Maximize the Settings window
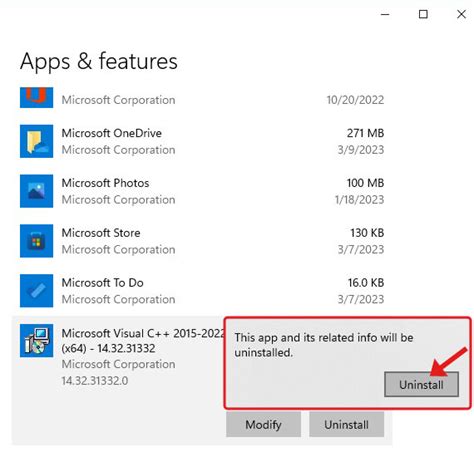474x452 pixels. click(x=423, y=14)
